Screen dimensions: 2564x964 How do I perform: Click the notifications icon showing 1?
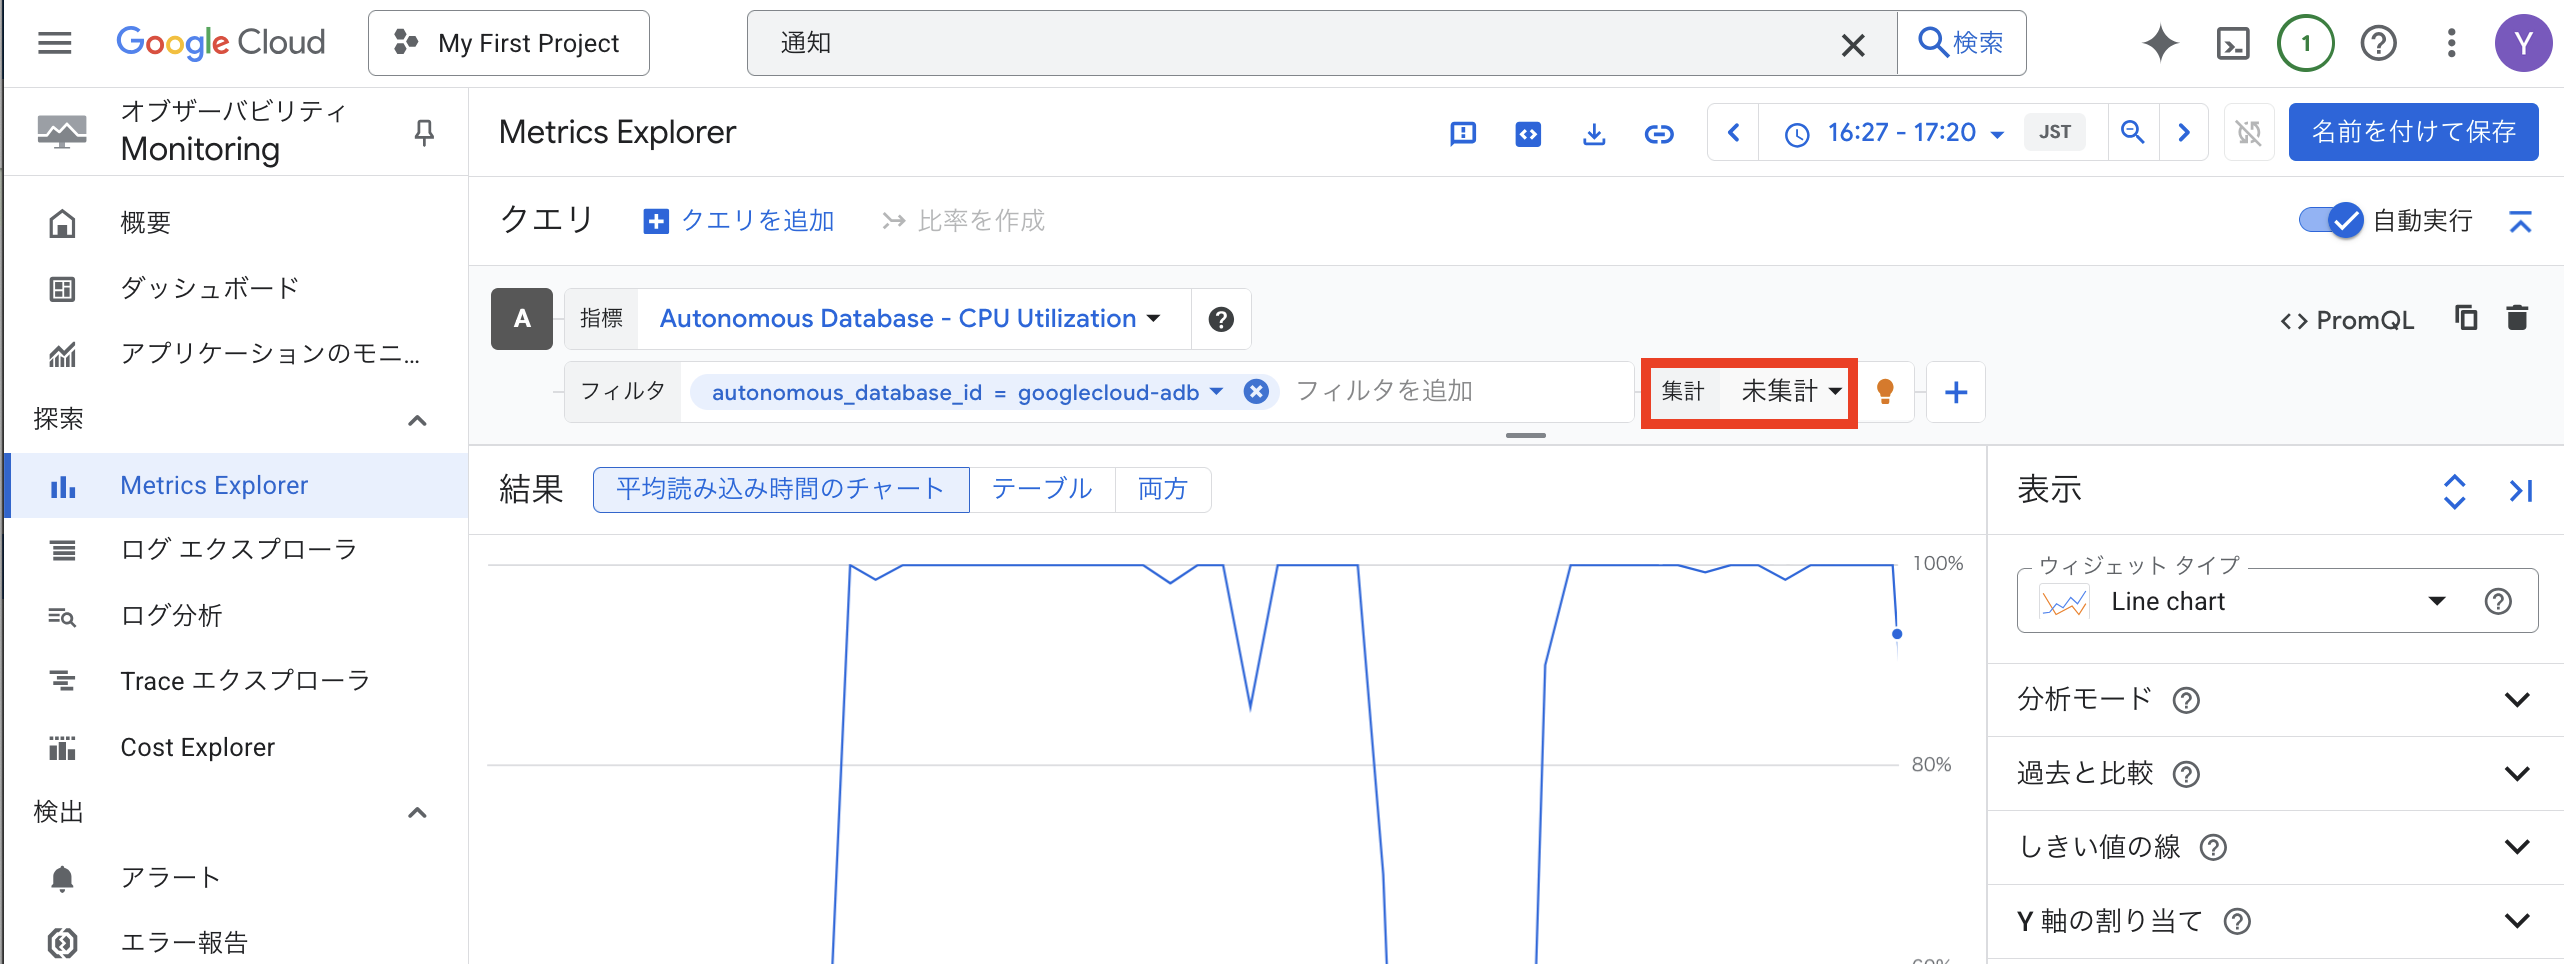click(2306, 43)
